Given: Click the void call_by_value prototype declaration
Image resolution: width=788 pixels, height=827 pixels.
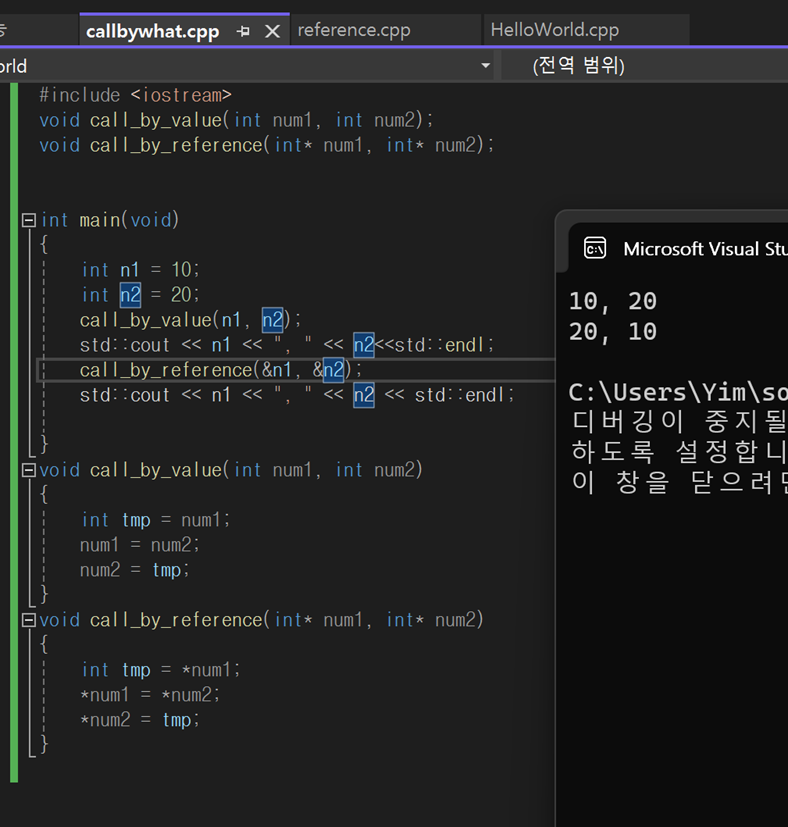Looking at the screenshot, I should point(236,120).
